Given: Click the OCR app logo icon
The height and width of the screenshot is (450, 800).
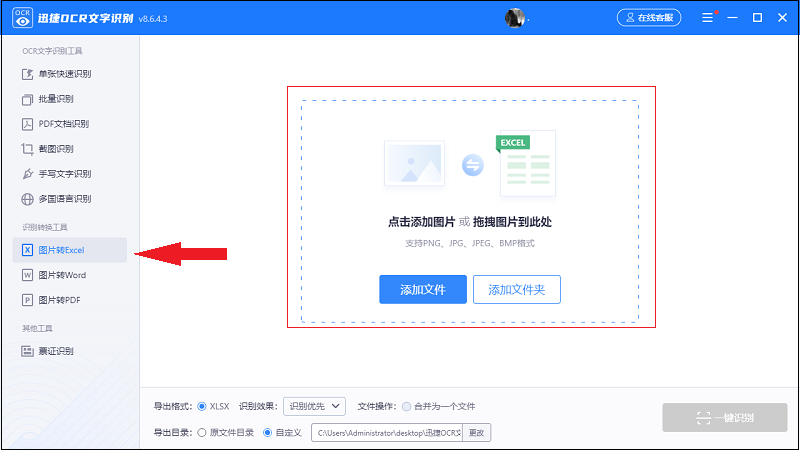Looking at the screenshot, I should (x=22, y=18).
